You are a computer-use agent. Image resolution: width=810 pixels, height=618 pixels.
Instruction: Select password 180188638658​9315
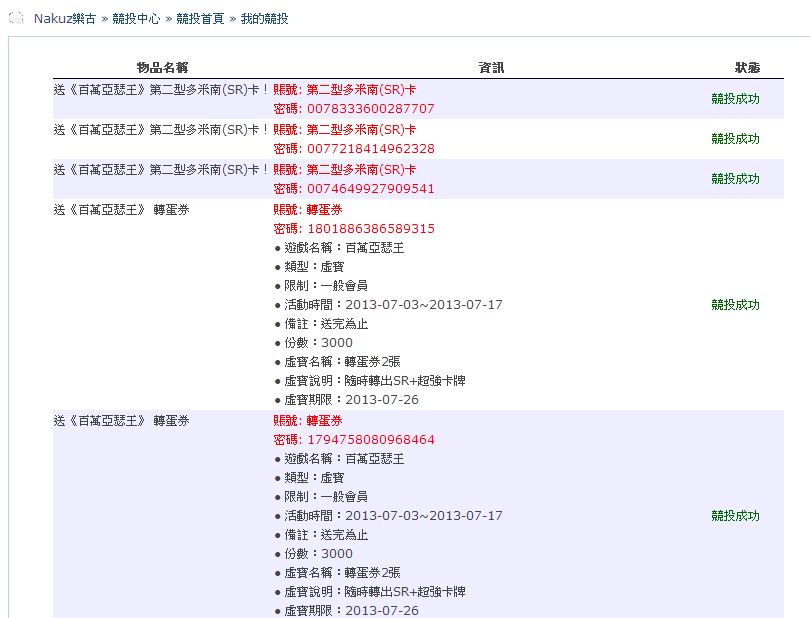tap(370, 228)
